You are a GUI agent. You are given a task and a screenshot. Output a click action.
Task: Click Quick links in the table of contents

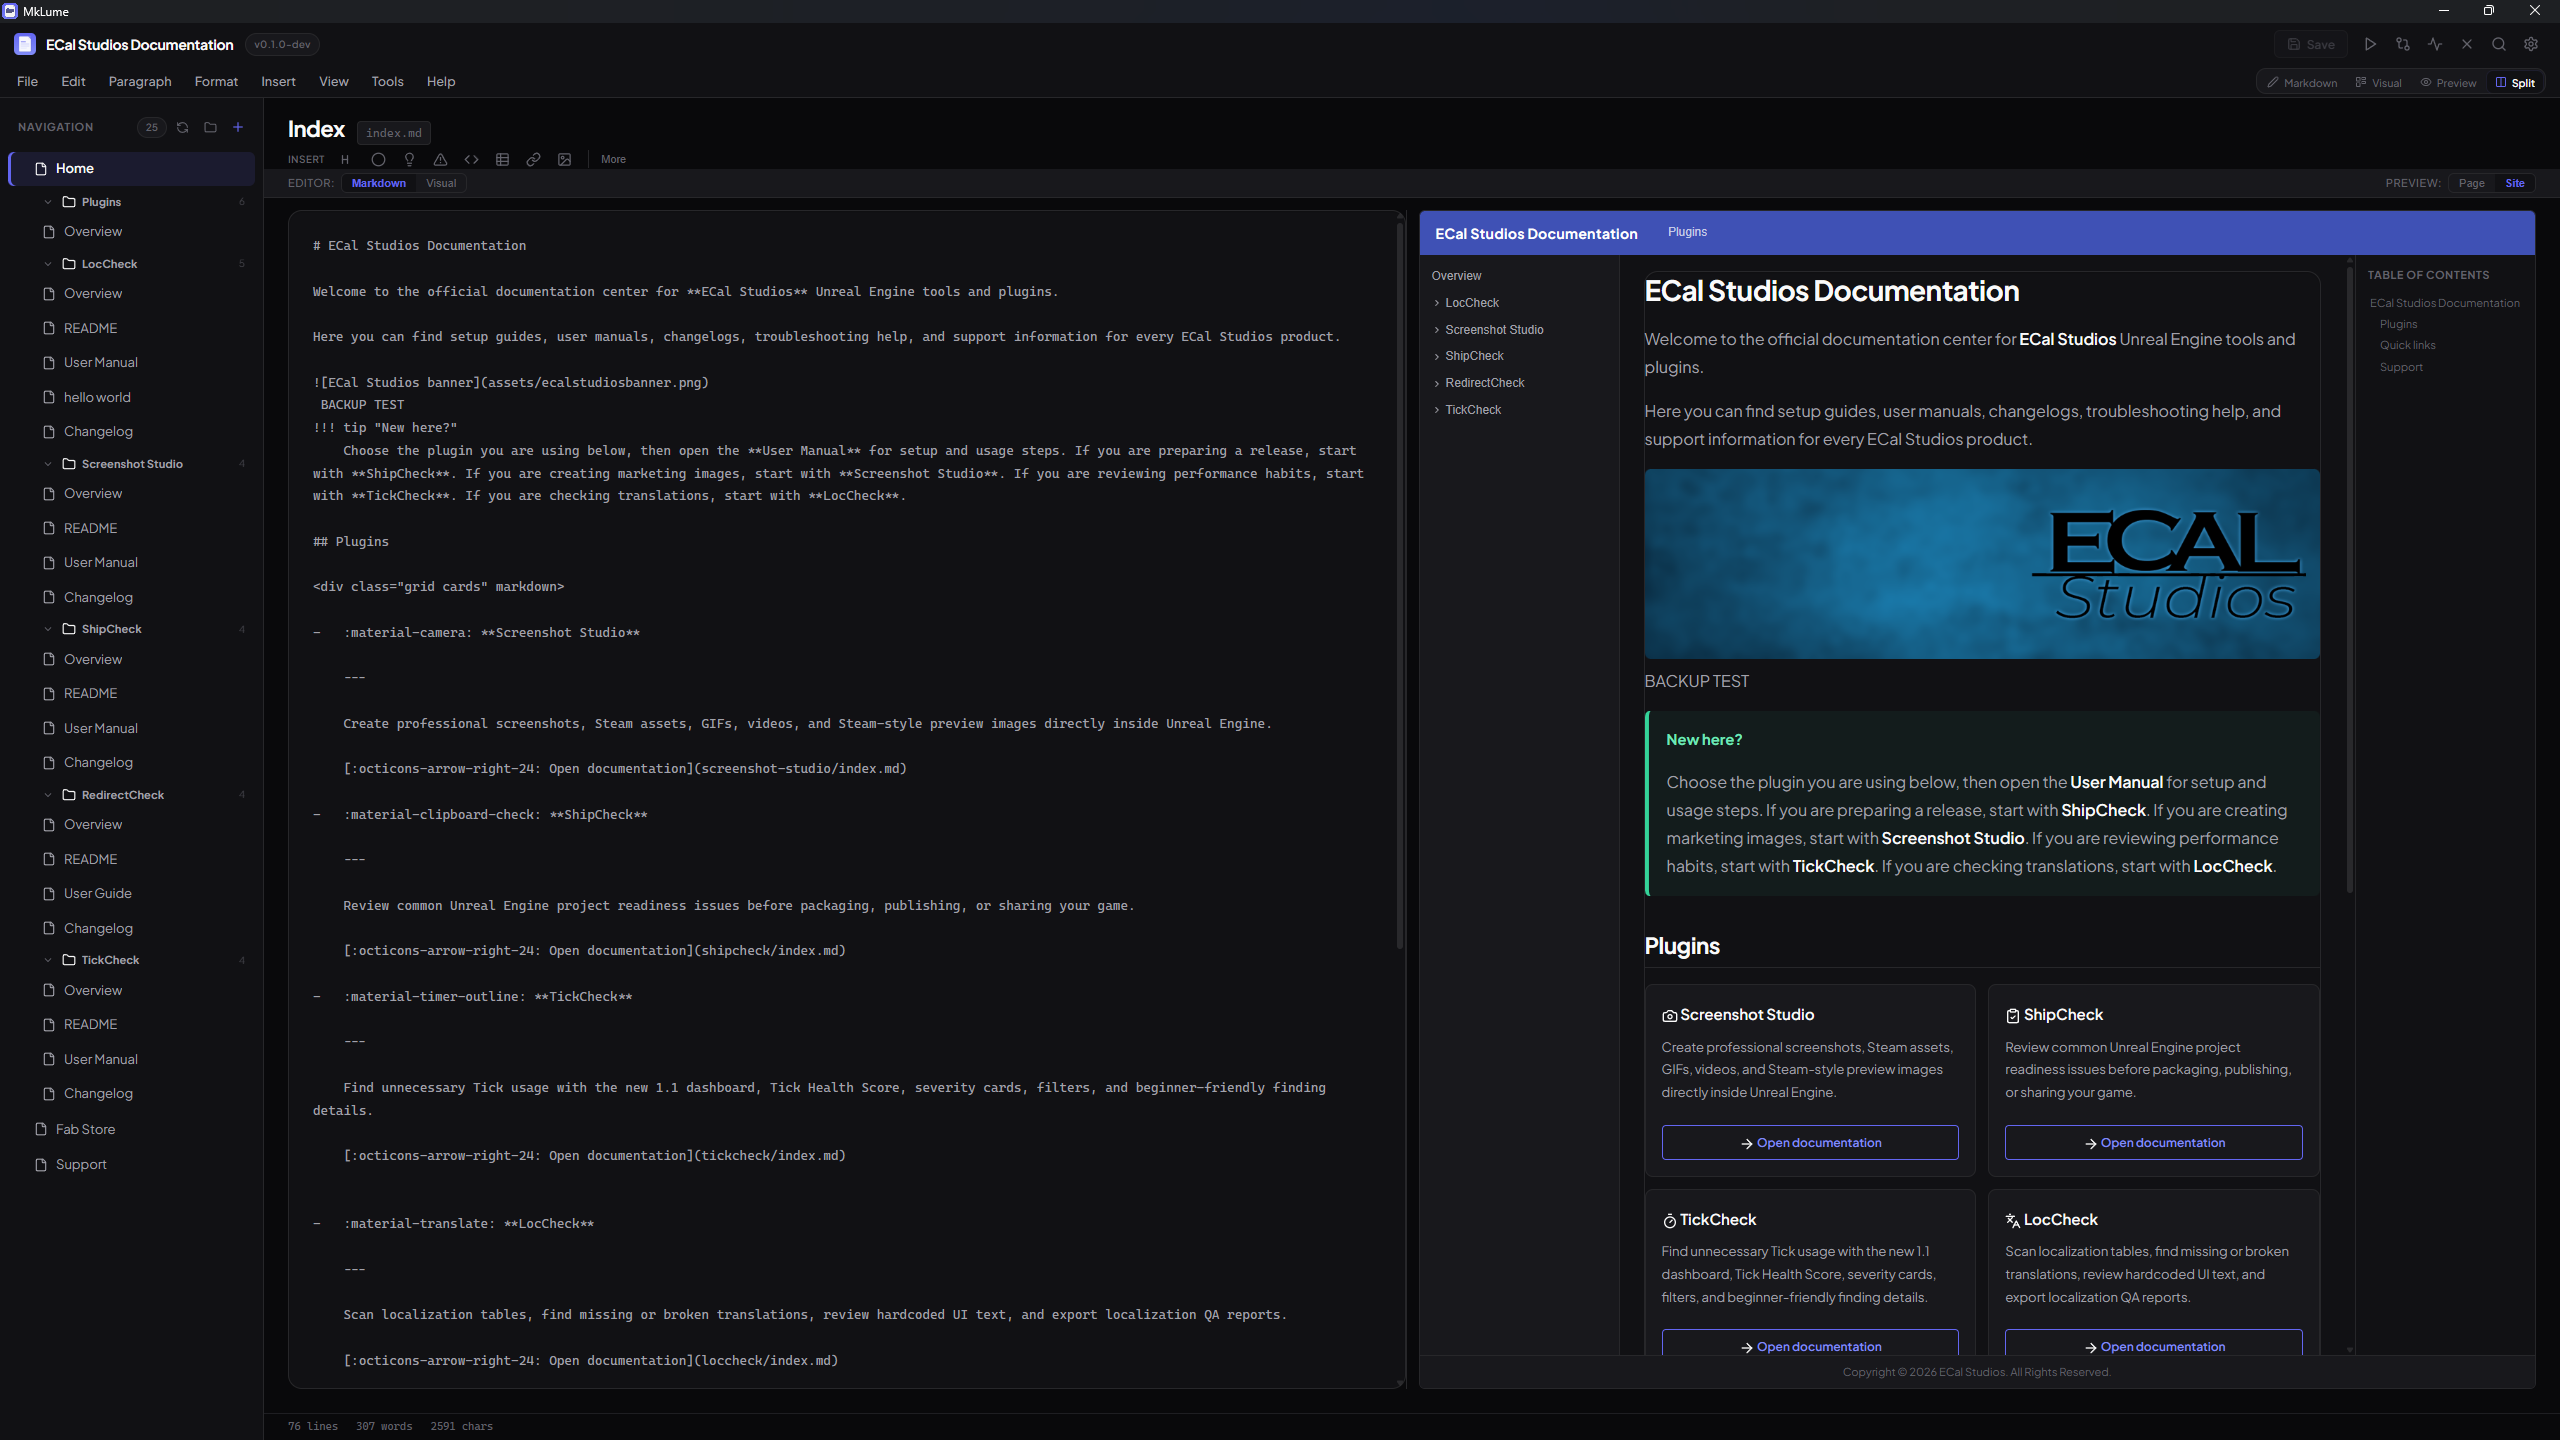(x=2407, y=345)
